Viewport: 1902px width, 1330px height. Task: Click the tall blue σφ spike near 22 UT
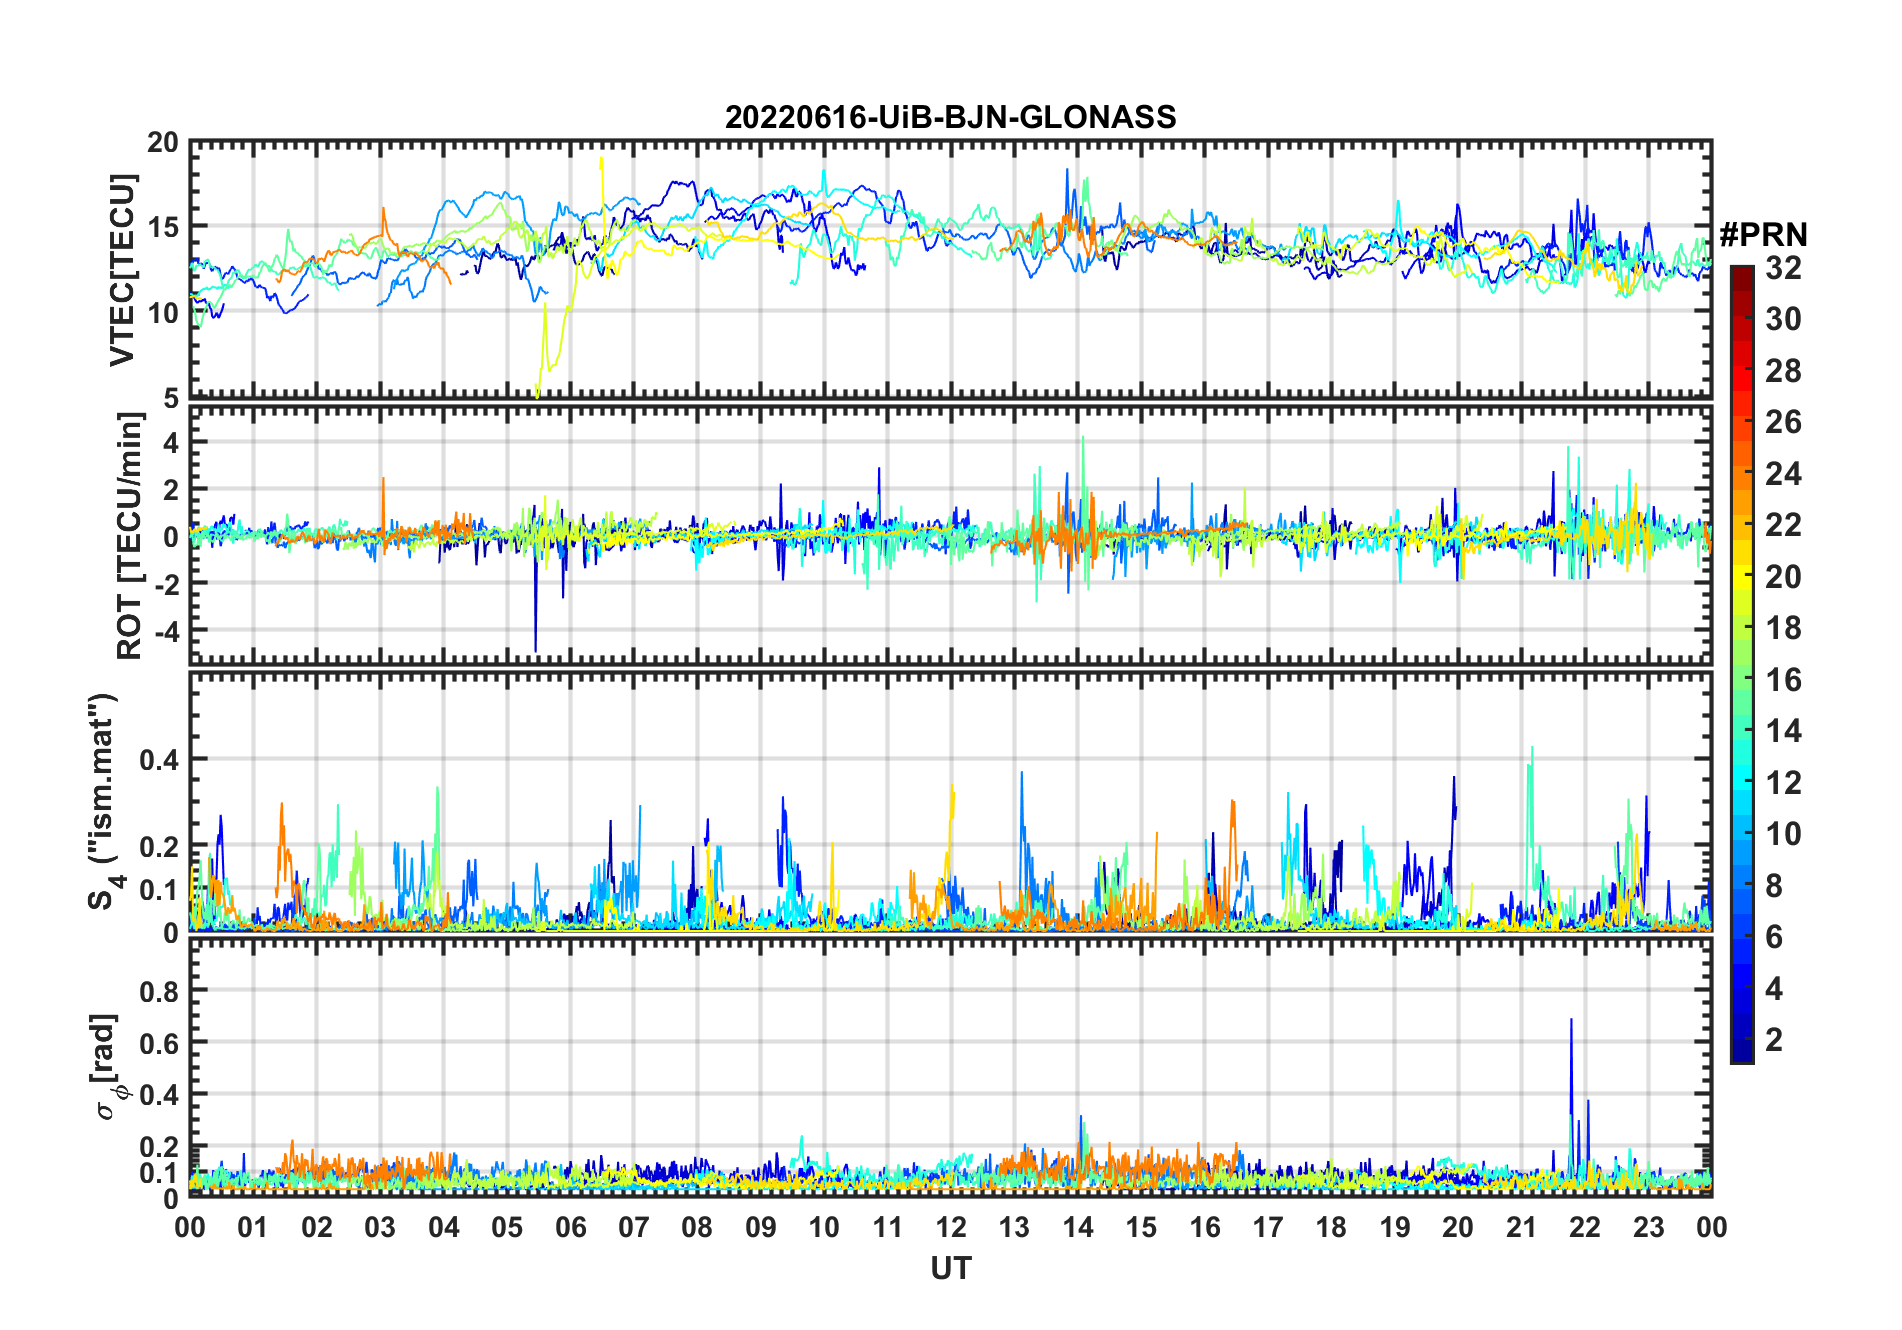(1570, 1030)
